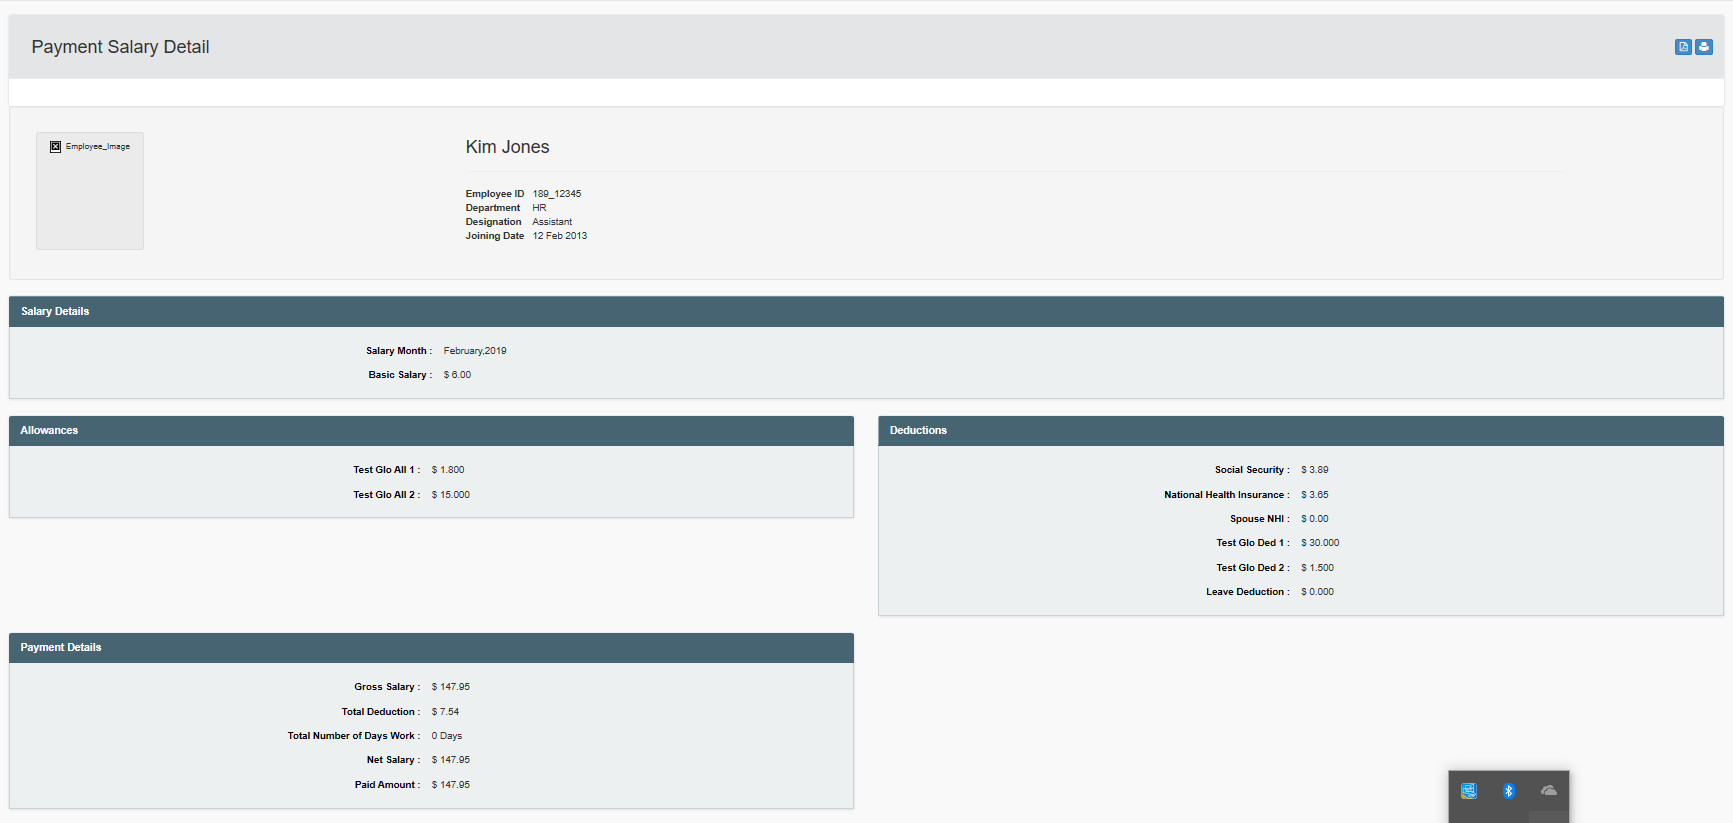Click the Joining Date 12 Feb 2013

[x=559, y=236]
